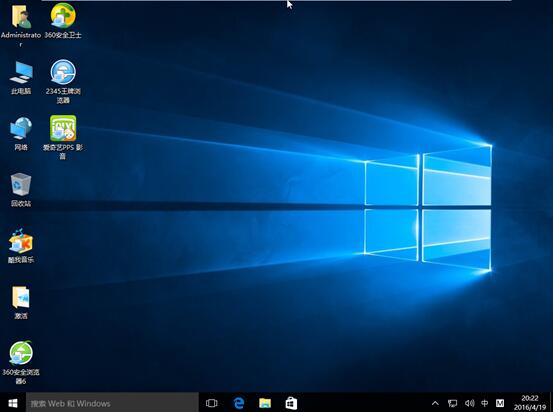Focus the 搜索 Web 和 Windows search box

point(112,403)
